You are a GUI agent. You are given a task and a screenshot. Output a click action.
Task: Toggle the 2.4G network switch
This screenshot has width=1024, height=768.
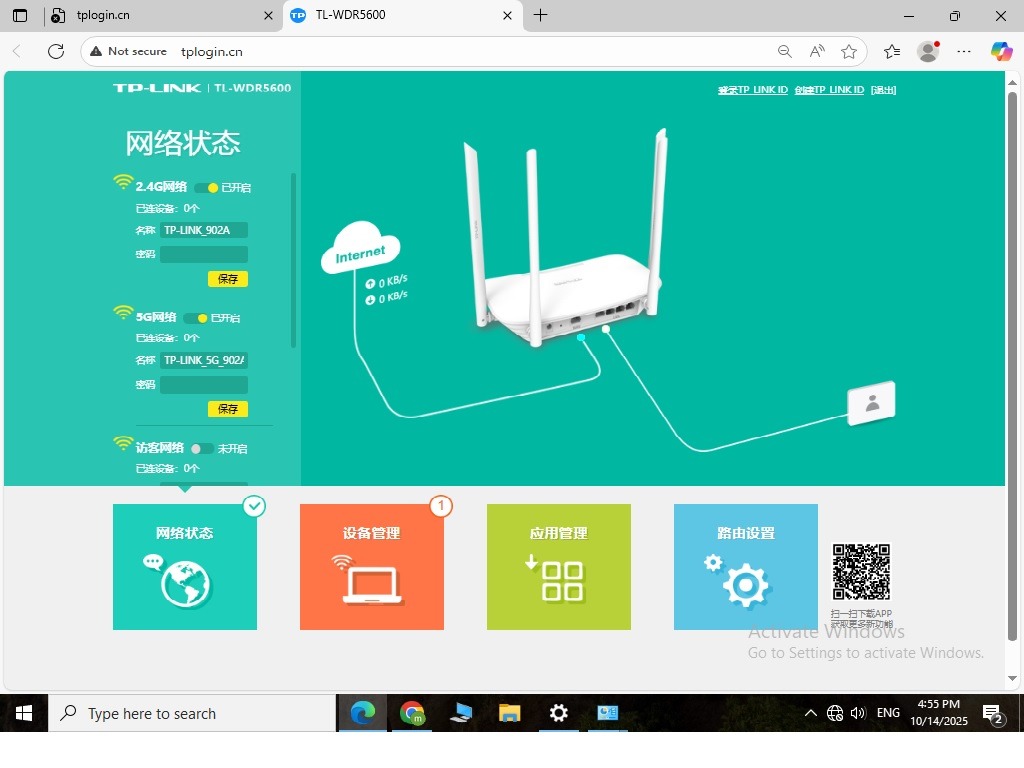point(207,188)
